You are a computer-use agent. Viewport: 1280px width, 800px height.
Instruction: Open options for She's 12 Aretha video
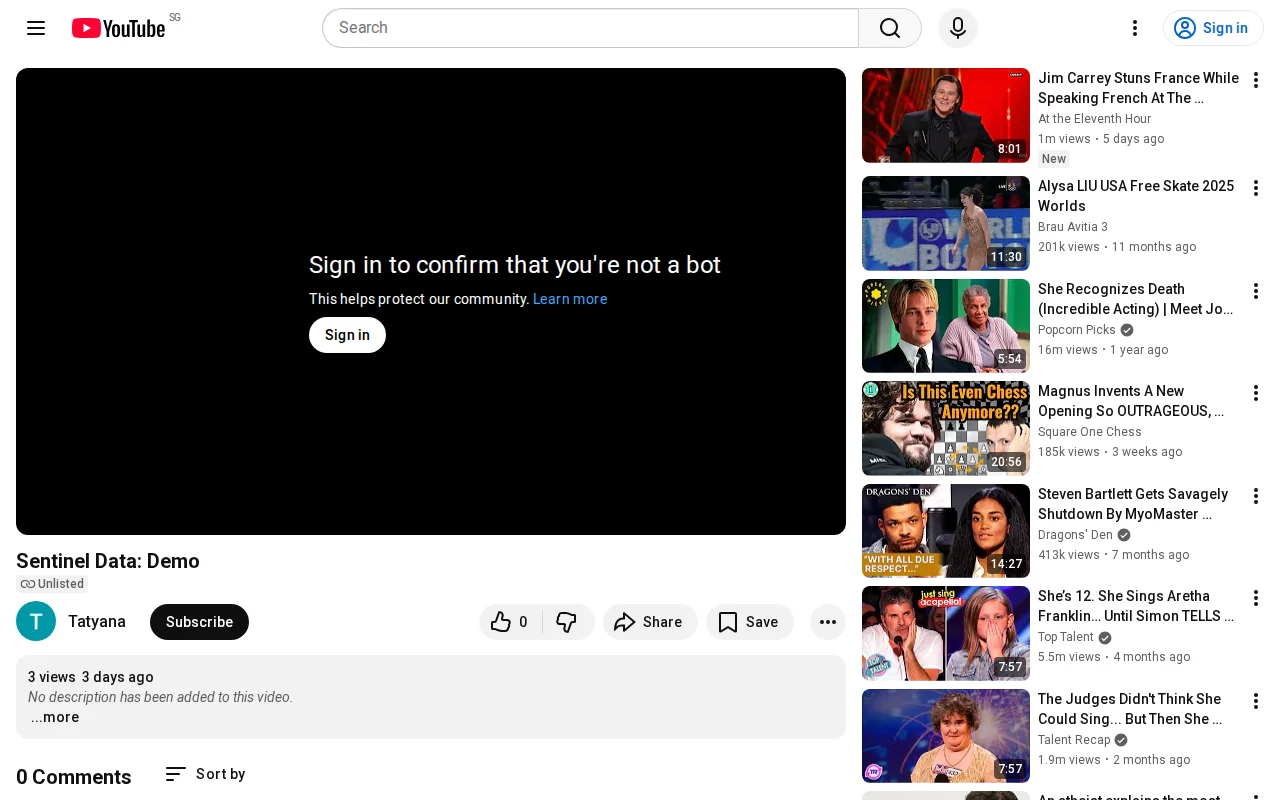tap(1256, 598)
